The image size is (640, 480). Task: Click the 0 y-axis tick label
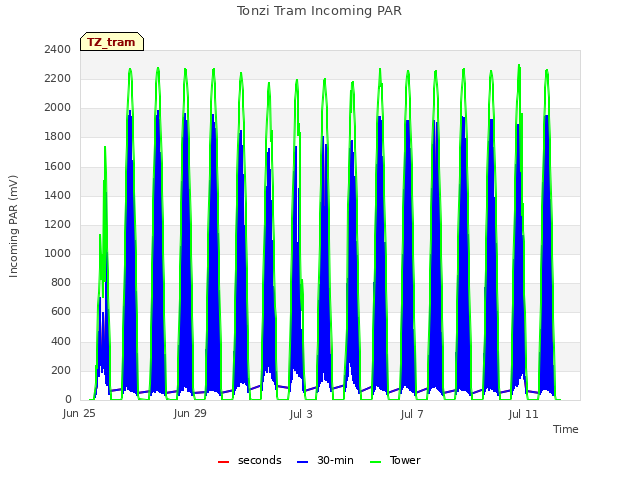68,399
